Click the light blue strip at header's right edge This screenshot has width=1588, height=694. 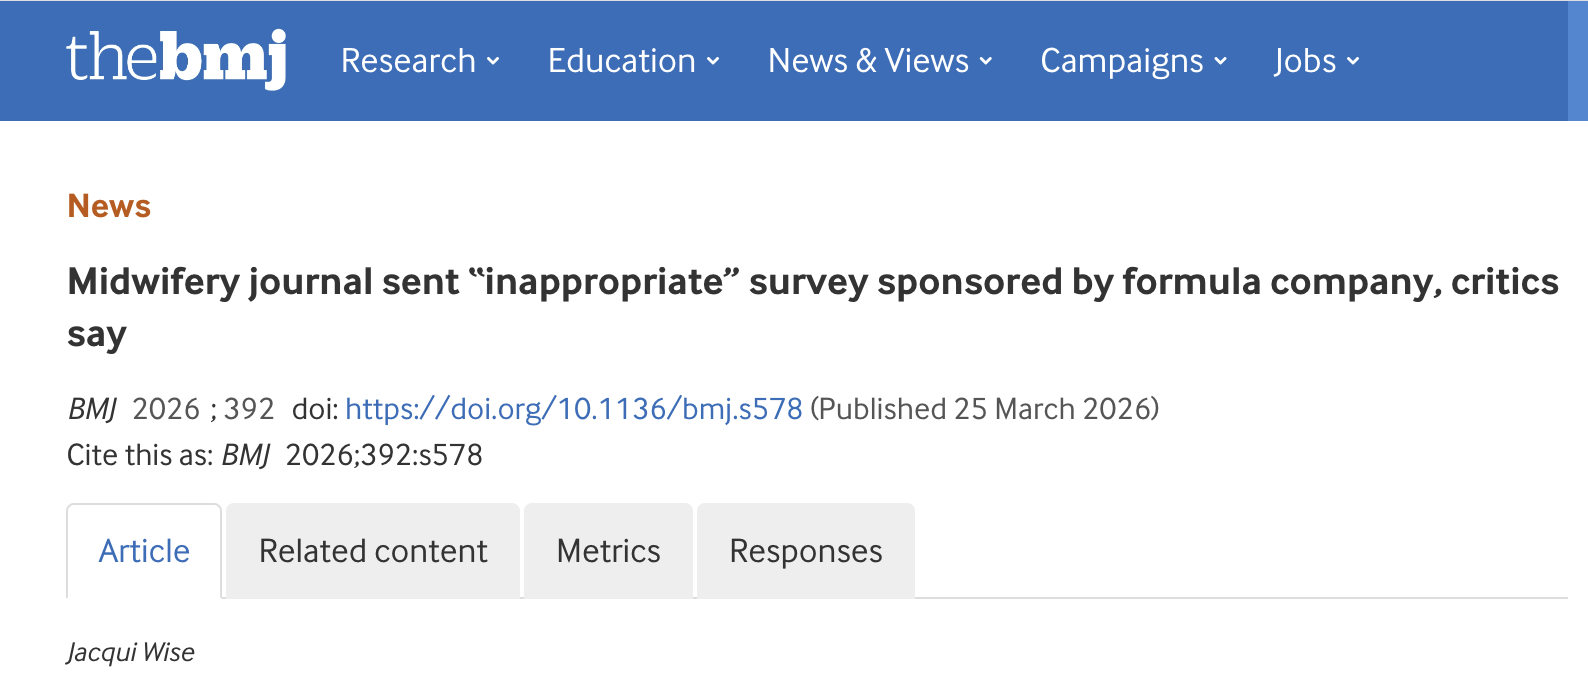point(1577,60)
